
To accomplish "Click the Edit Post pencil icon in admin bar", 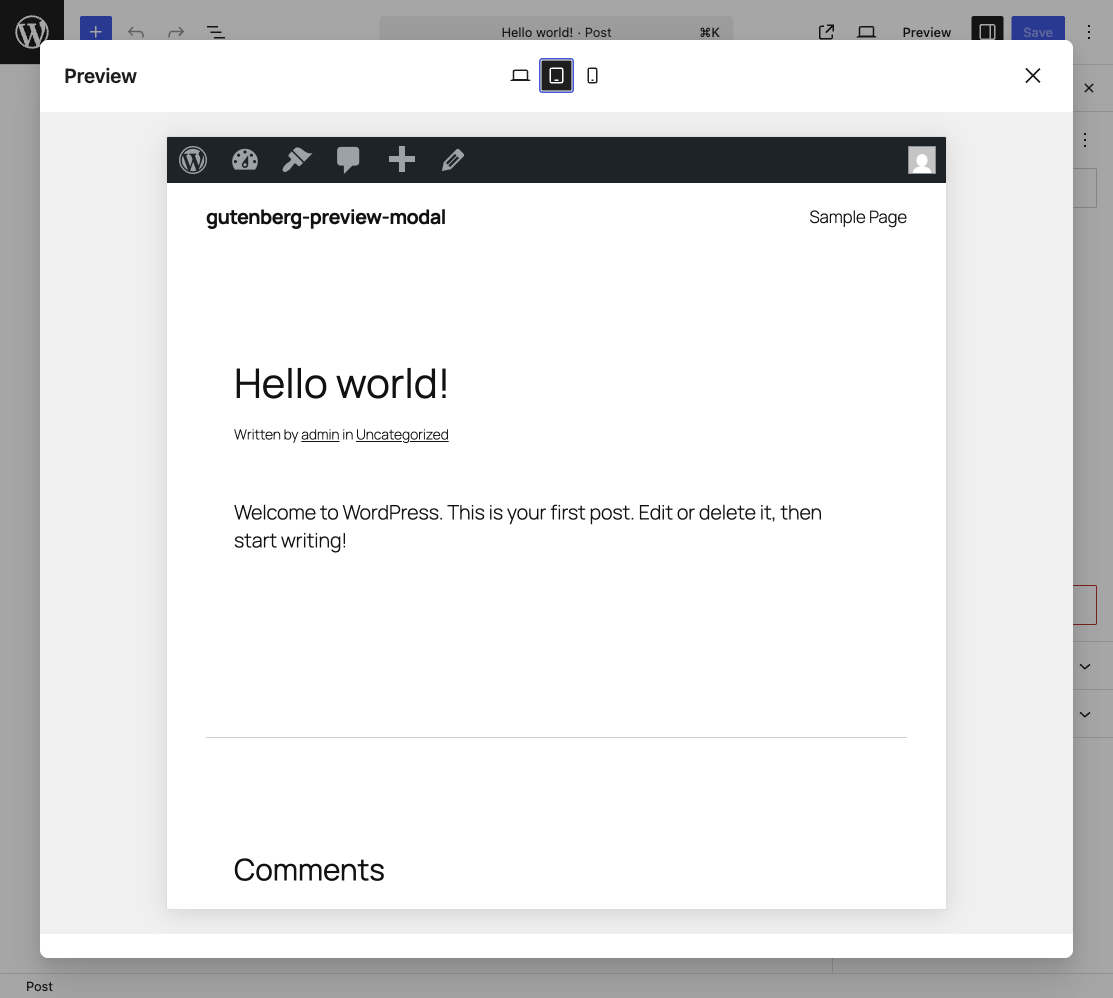I will pyautogui.click(x=453, y=160).
